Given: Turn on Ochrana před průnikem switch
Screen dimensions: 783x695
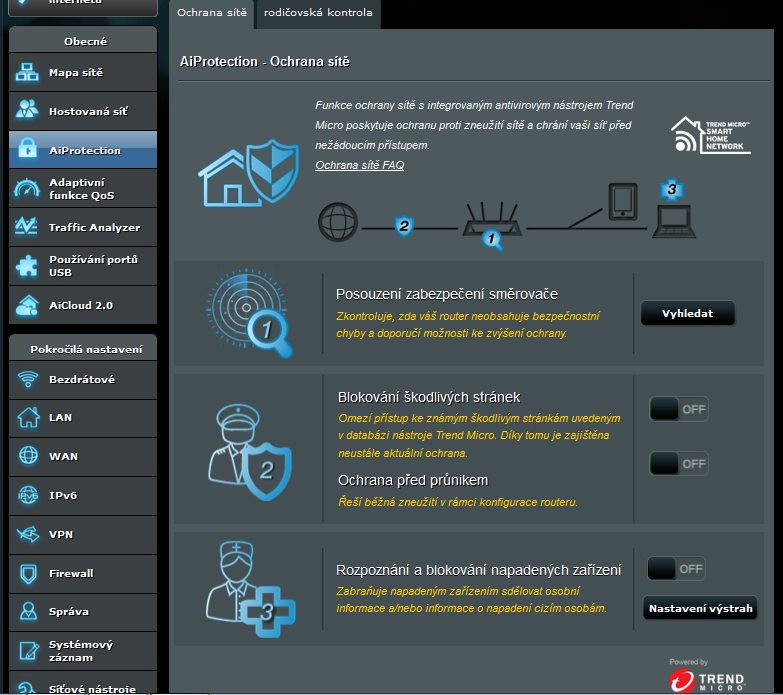Looking at the screenshot, I should point(678,464).
